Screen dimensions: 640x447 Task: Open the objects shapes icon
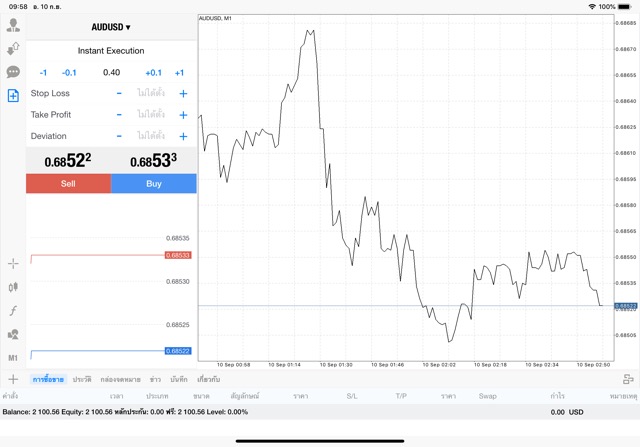13,334
